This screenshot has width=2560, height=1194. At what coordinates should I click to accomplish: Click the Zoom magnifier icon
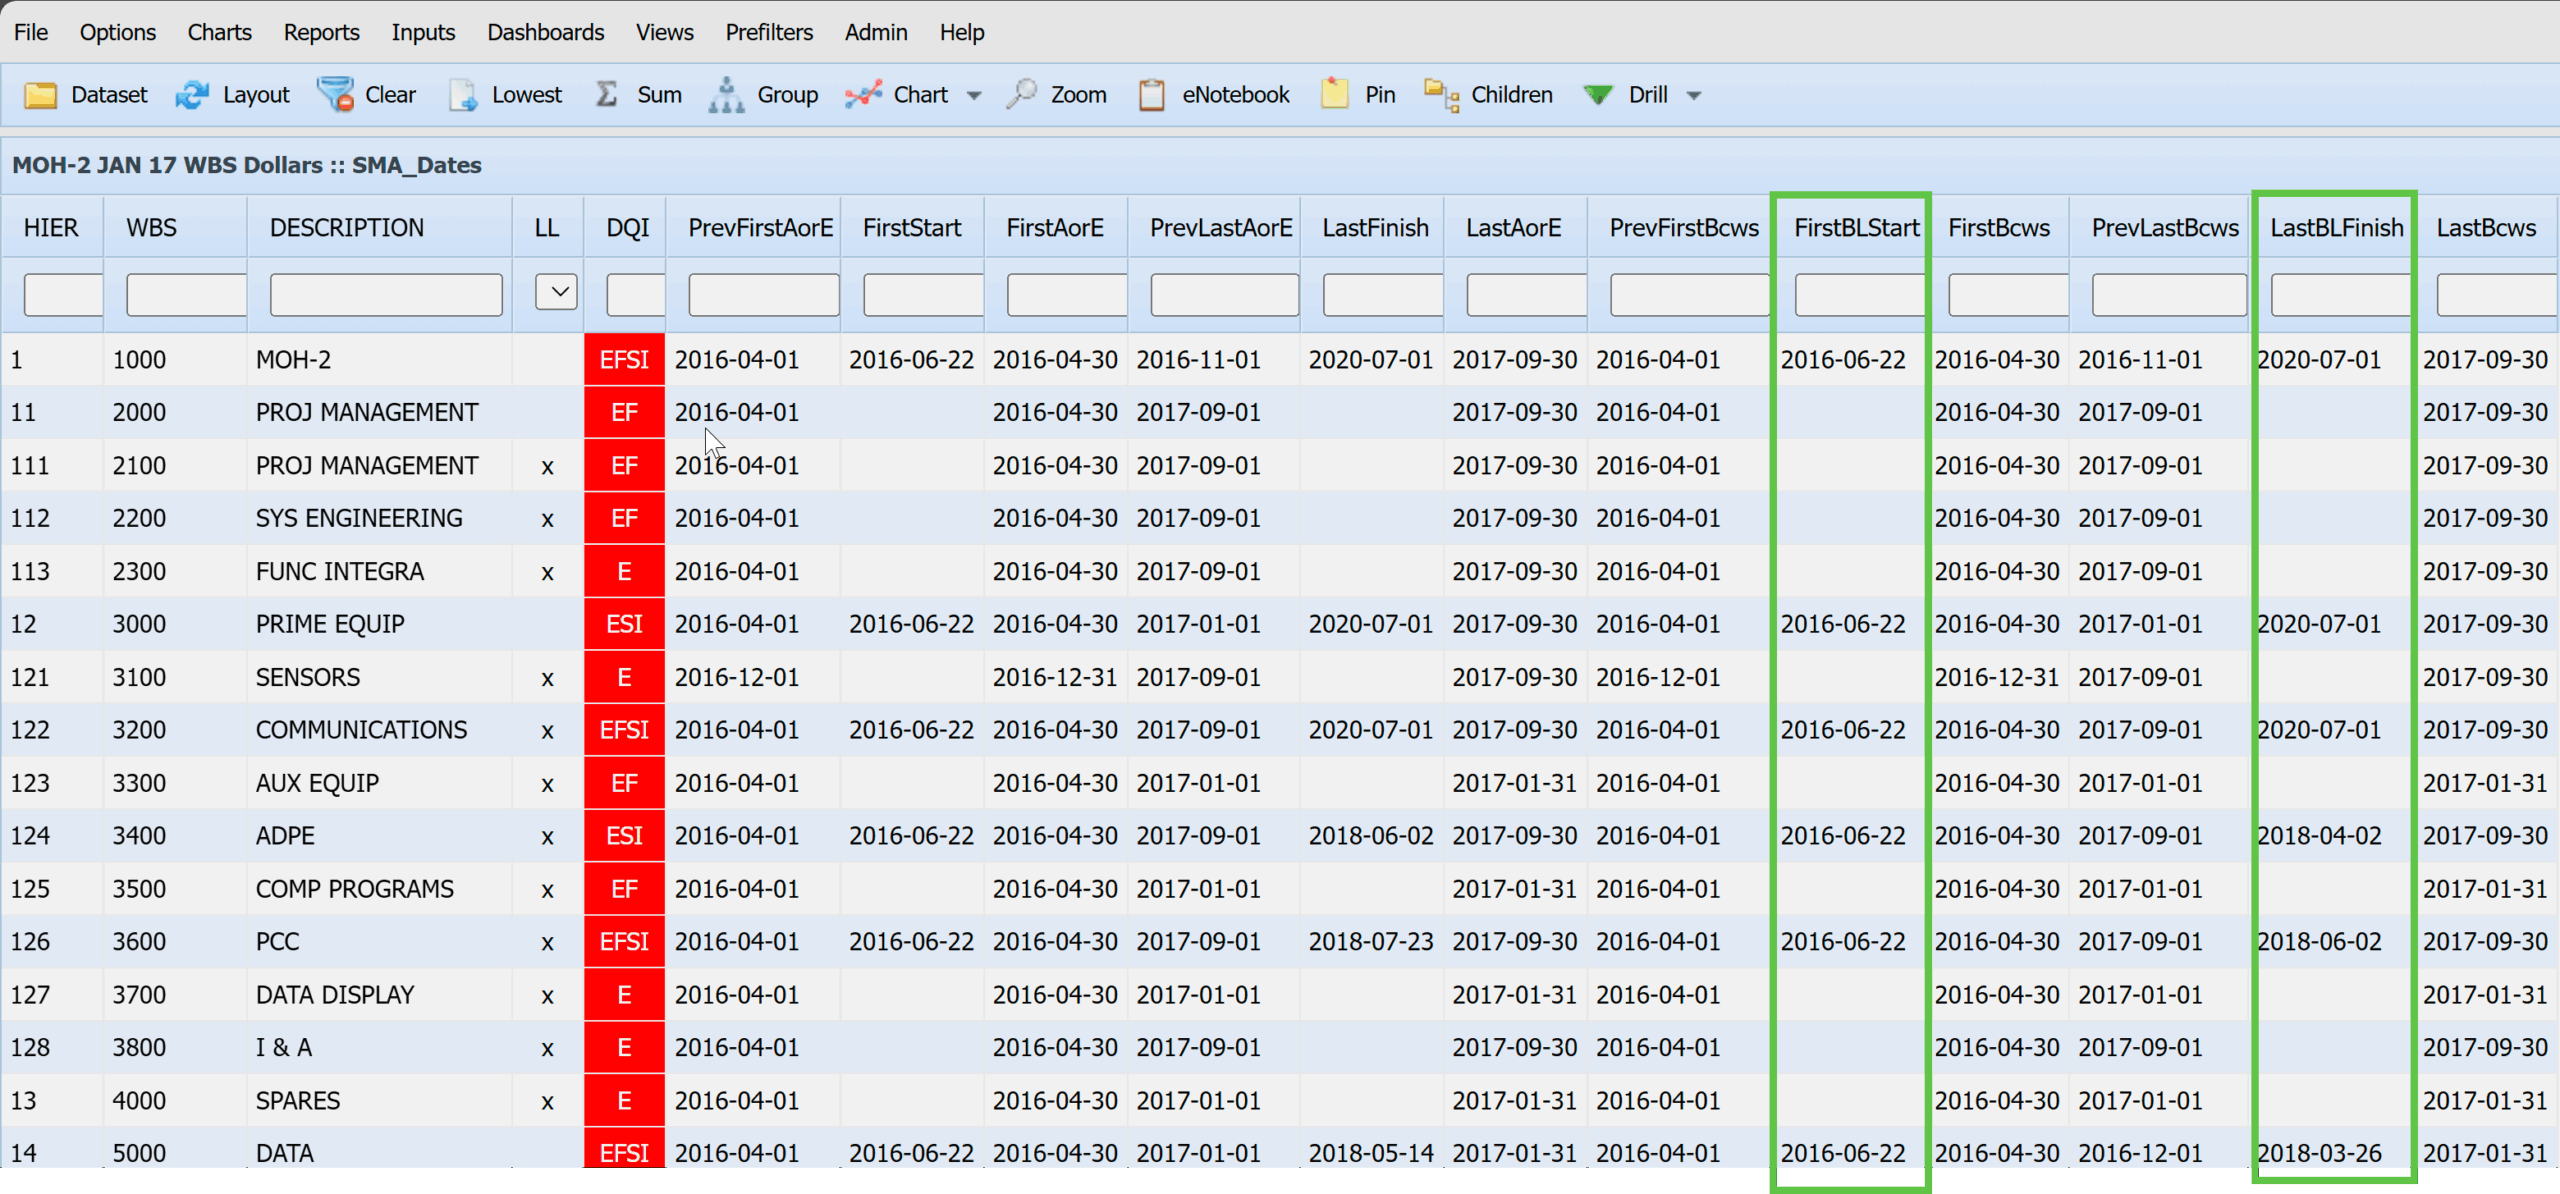pyautogui.click(x=1022, y=95)
